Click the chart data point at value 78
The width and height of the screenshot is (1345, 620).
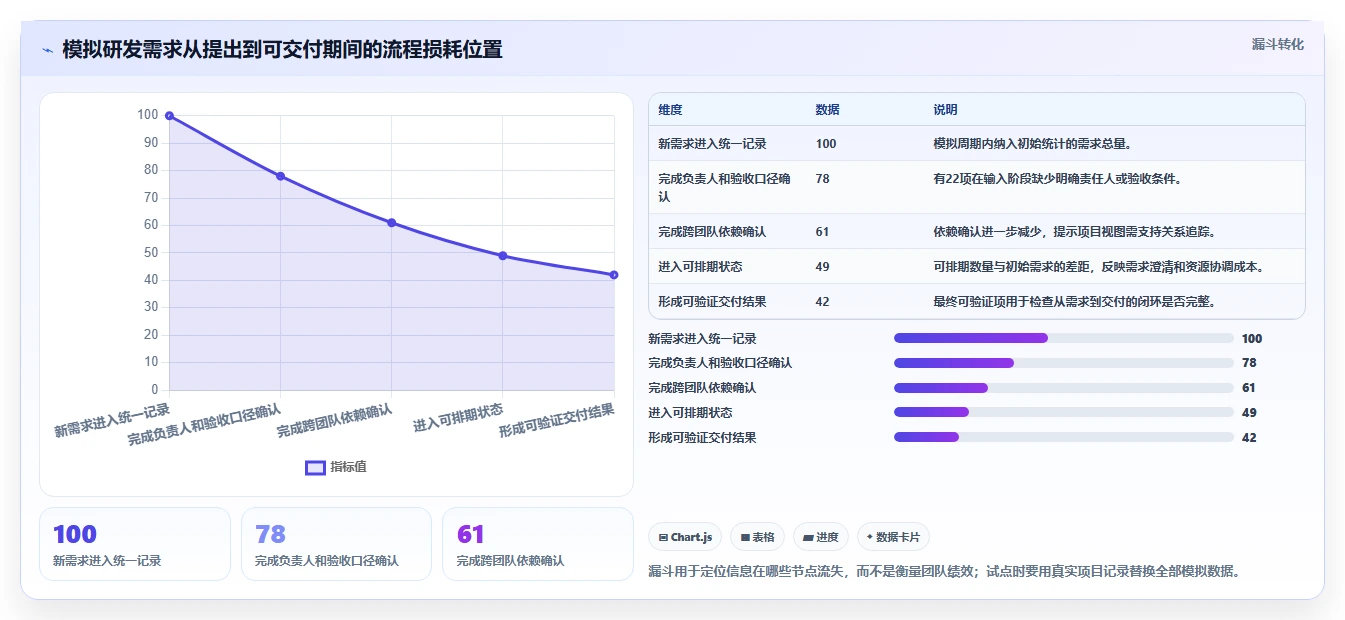click(x=280, y=176)
